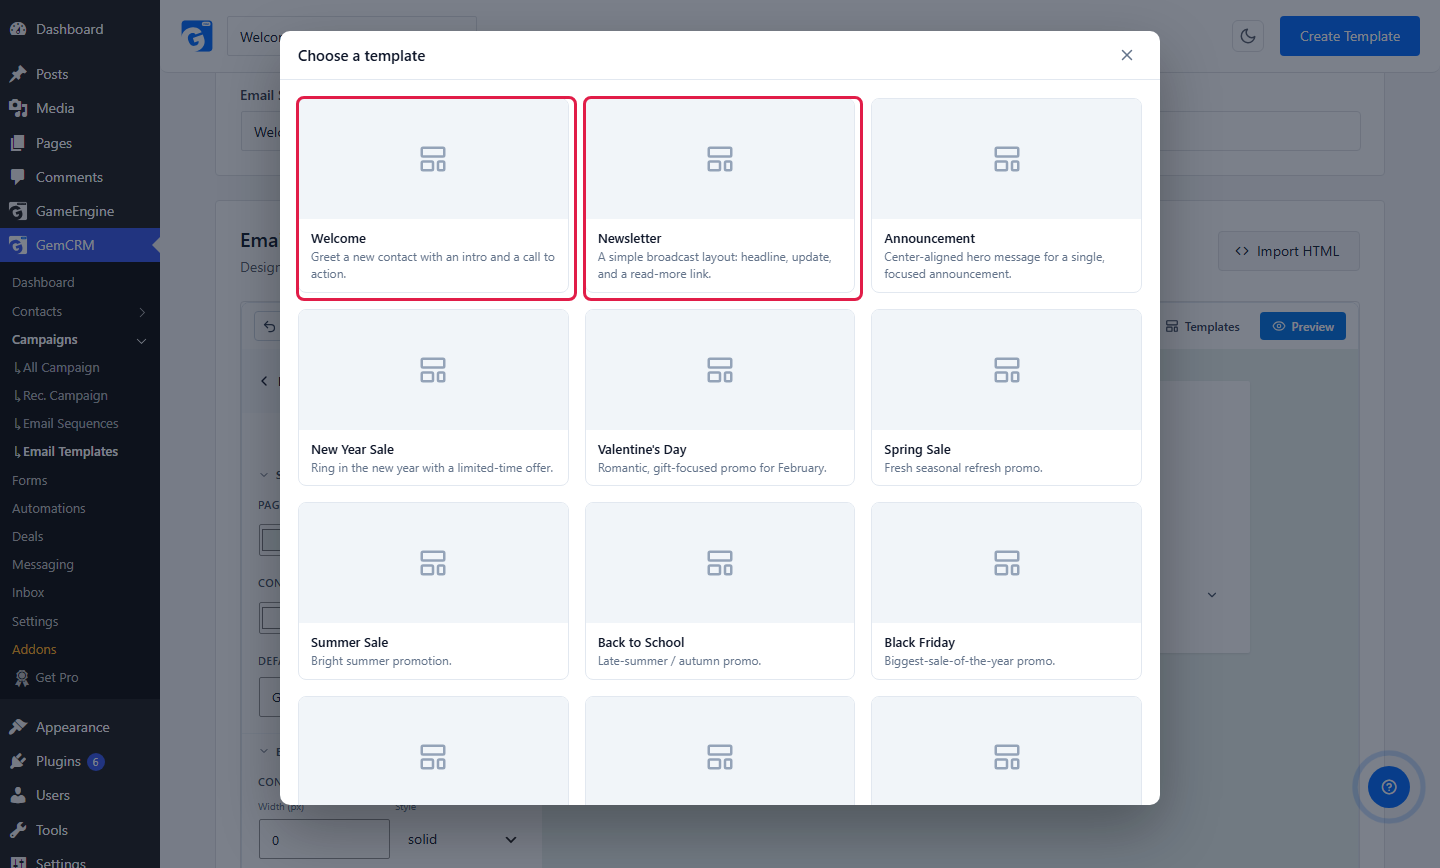
Task: Open the Pages menu
Action: click(x=80, y=143)
